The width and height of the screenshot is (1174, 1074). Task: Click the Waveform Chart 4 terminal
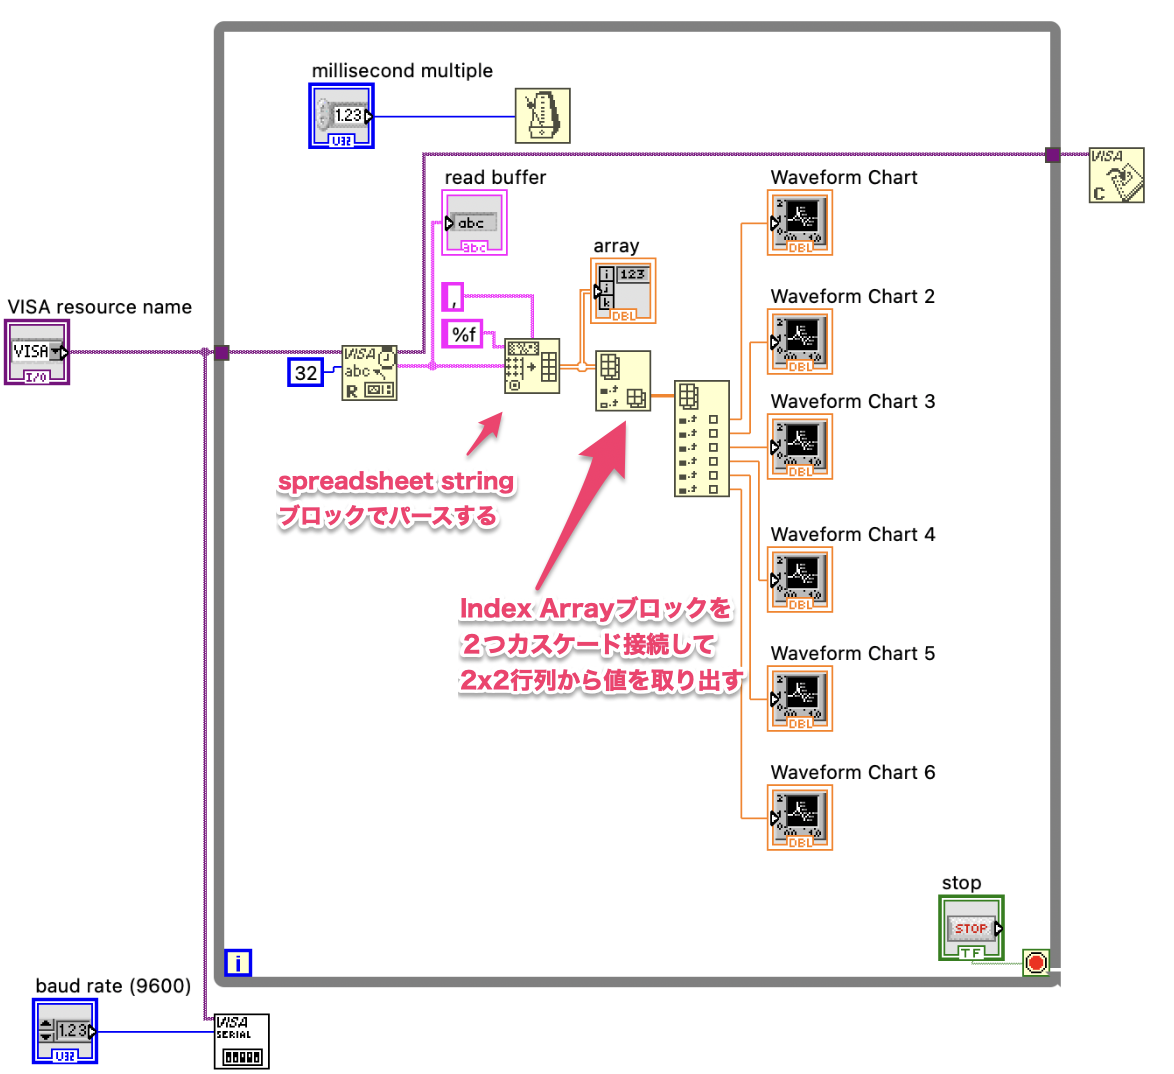click(800, 580)
